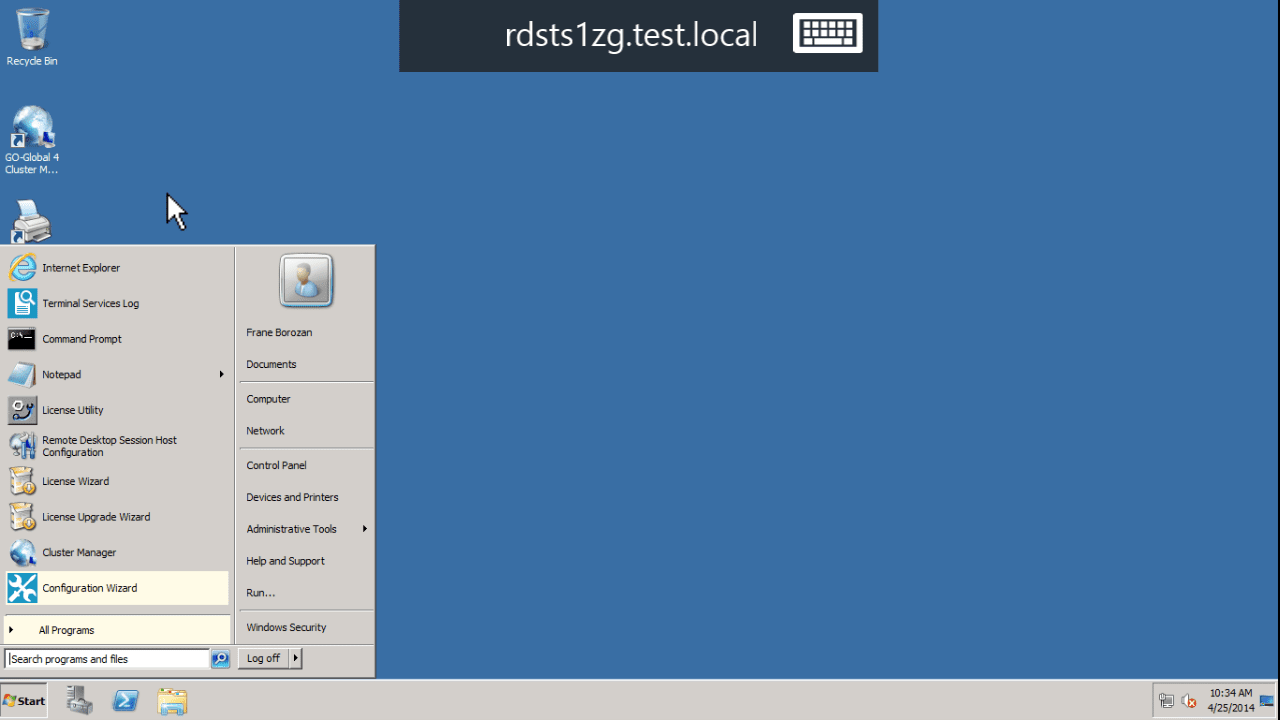Click the License Utility icon
Image resolution: width=1280 pixels, height=720 pixels.
(x=22, y=410)
